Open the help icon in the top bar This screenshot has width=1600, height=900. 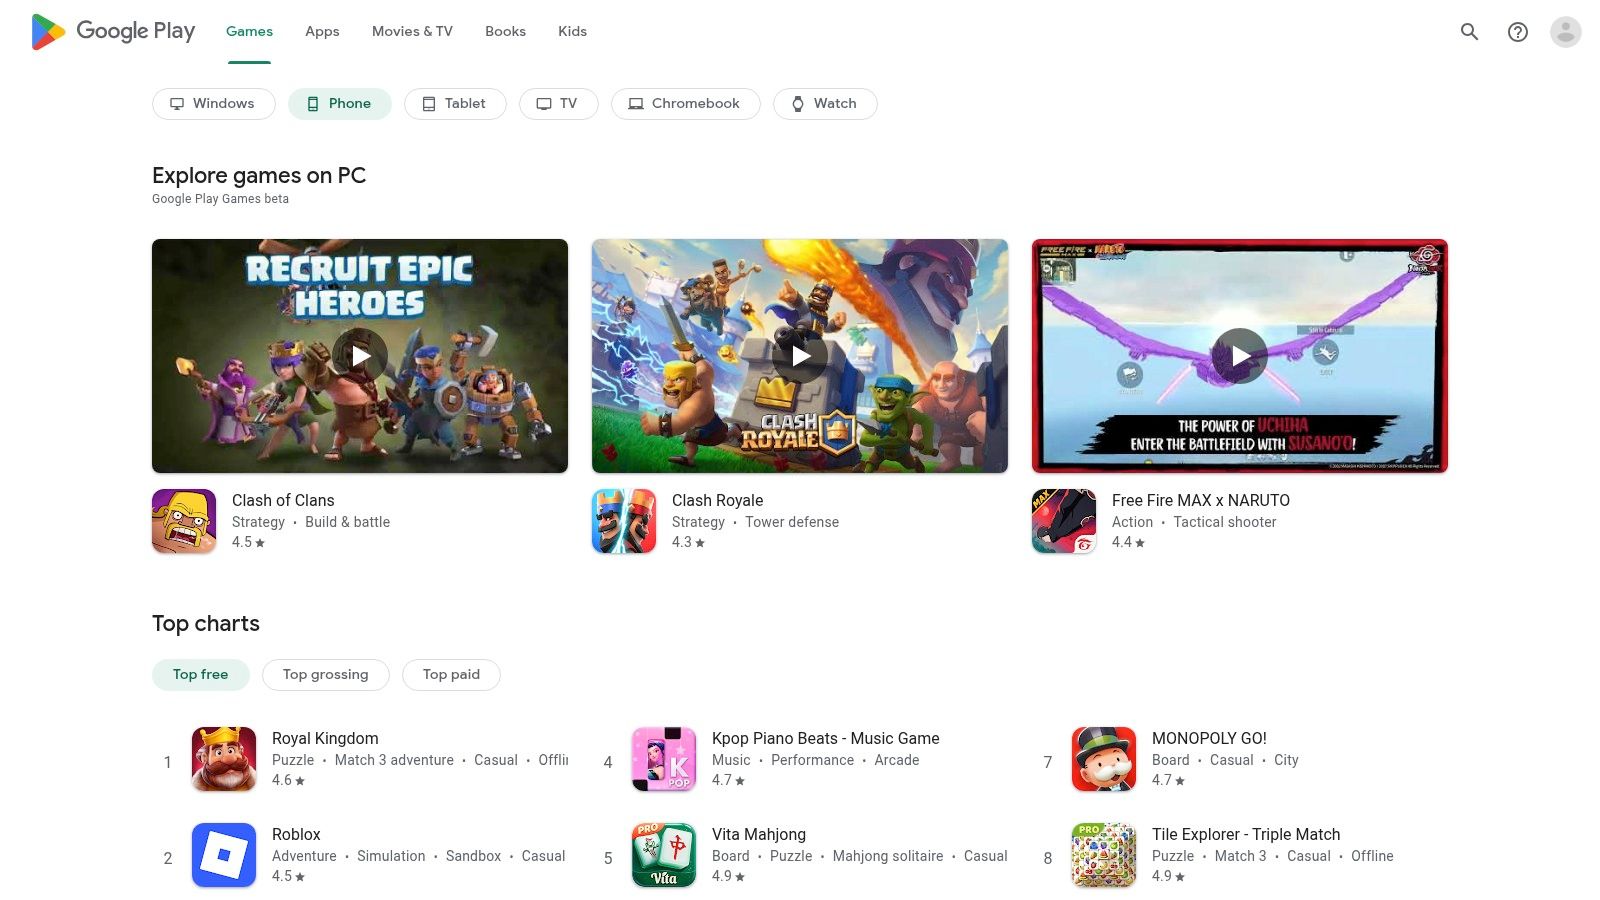(1517, 31)
